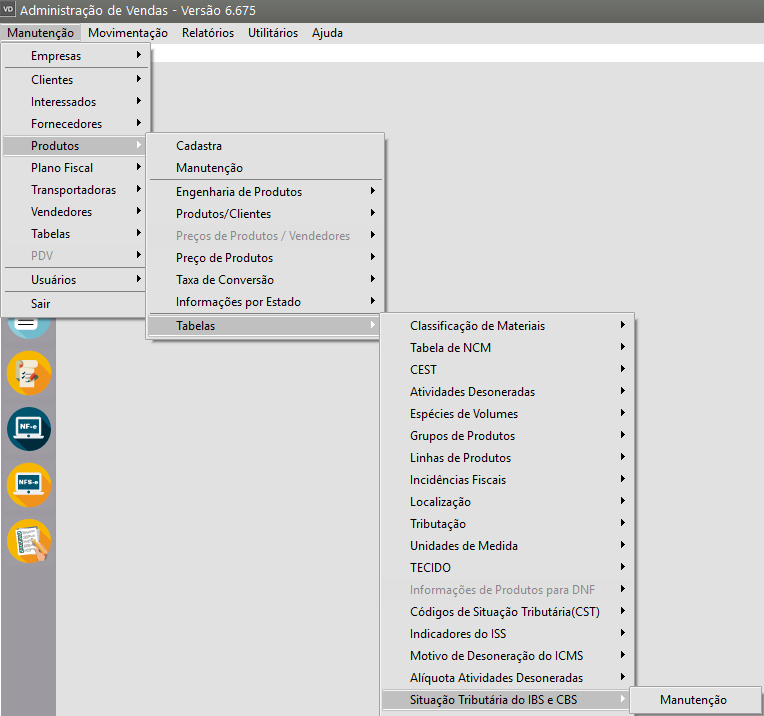Click the NFS-e laptop icon in sidebar

point(28,484)
